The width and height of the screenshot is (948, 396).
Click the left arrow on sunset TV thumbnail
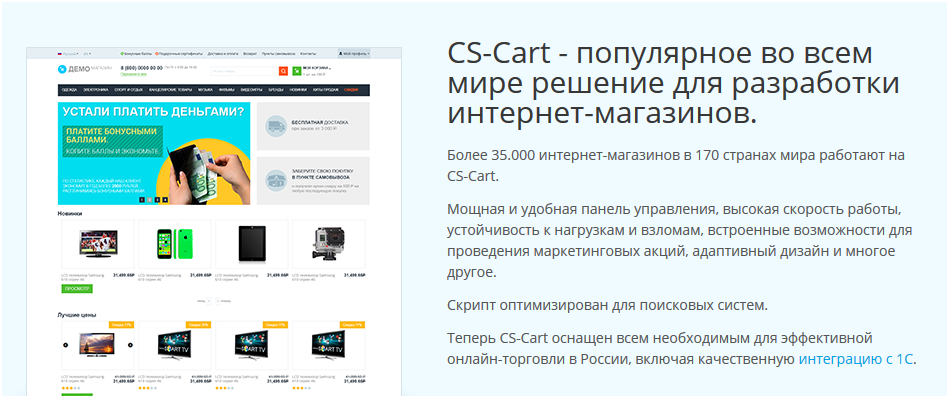pyautogui.click(x=66, y=345)
